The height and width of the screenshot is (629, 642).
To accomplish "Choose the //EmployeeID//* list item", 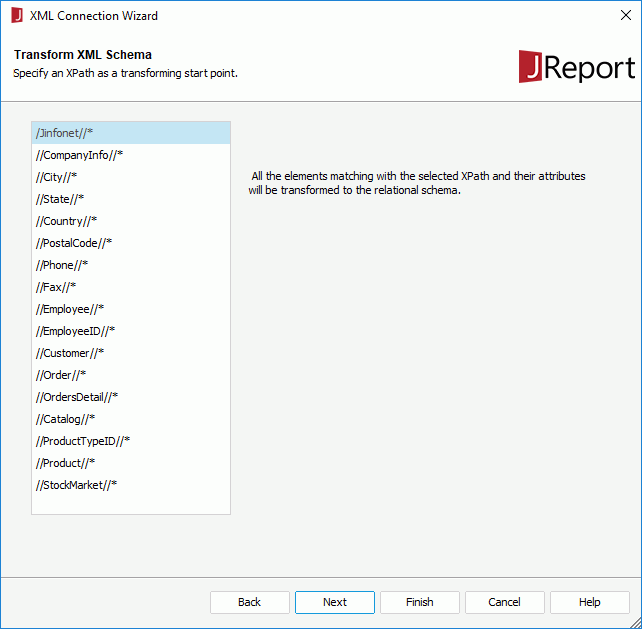I will [131, 331].
